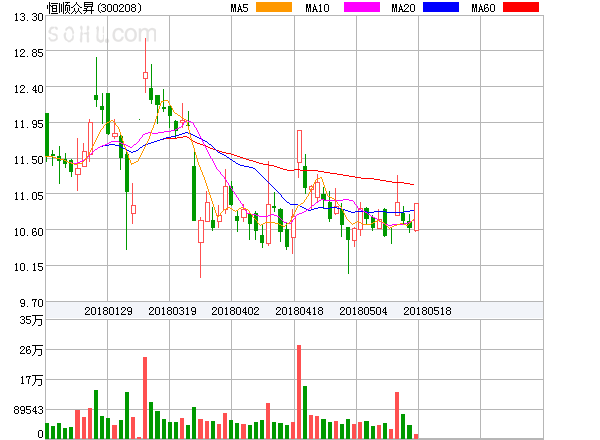Screen dimensions: 600x440
Task: Click the 89543 volume axis label
Action: tap(28, 410)
